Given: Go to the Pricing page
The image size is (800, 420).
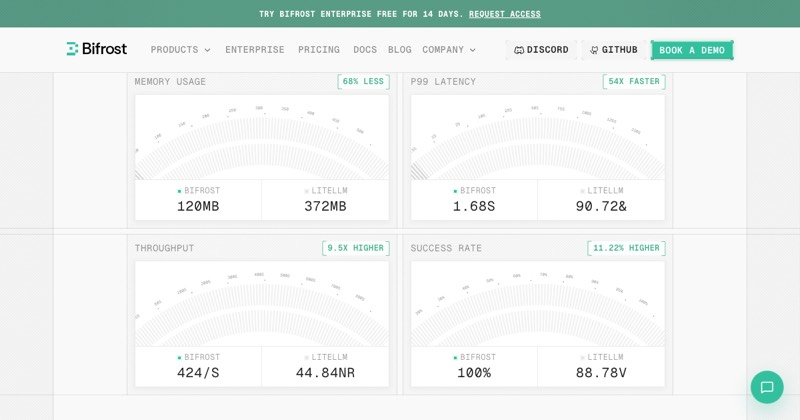Looking at the screenshot, I should click(319, 50).
